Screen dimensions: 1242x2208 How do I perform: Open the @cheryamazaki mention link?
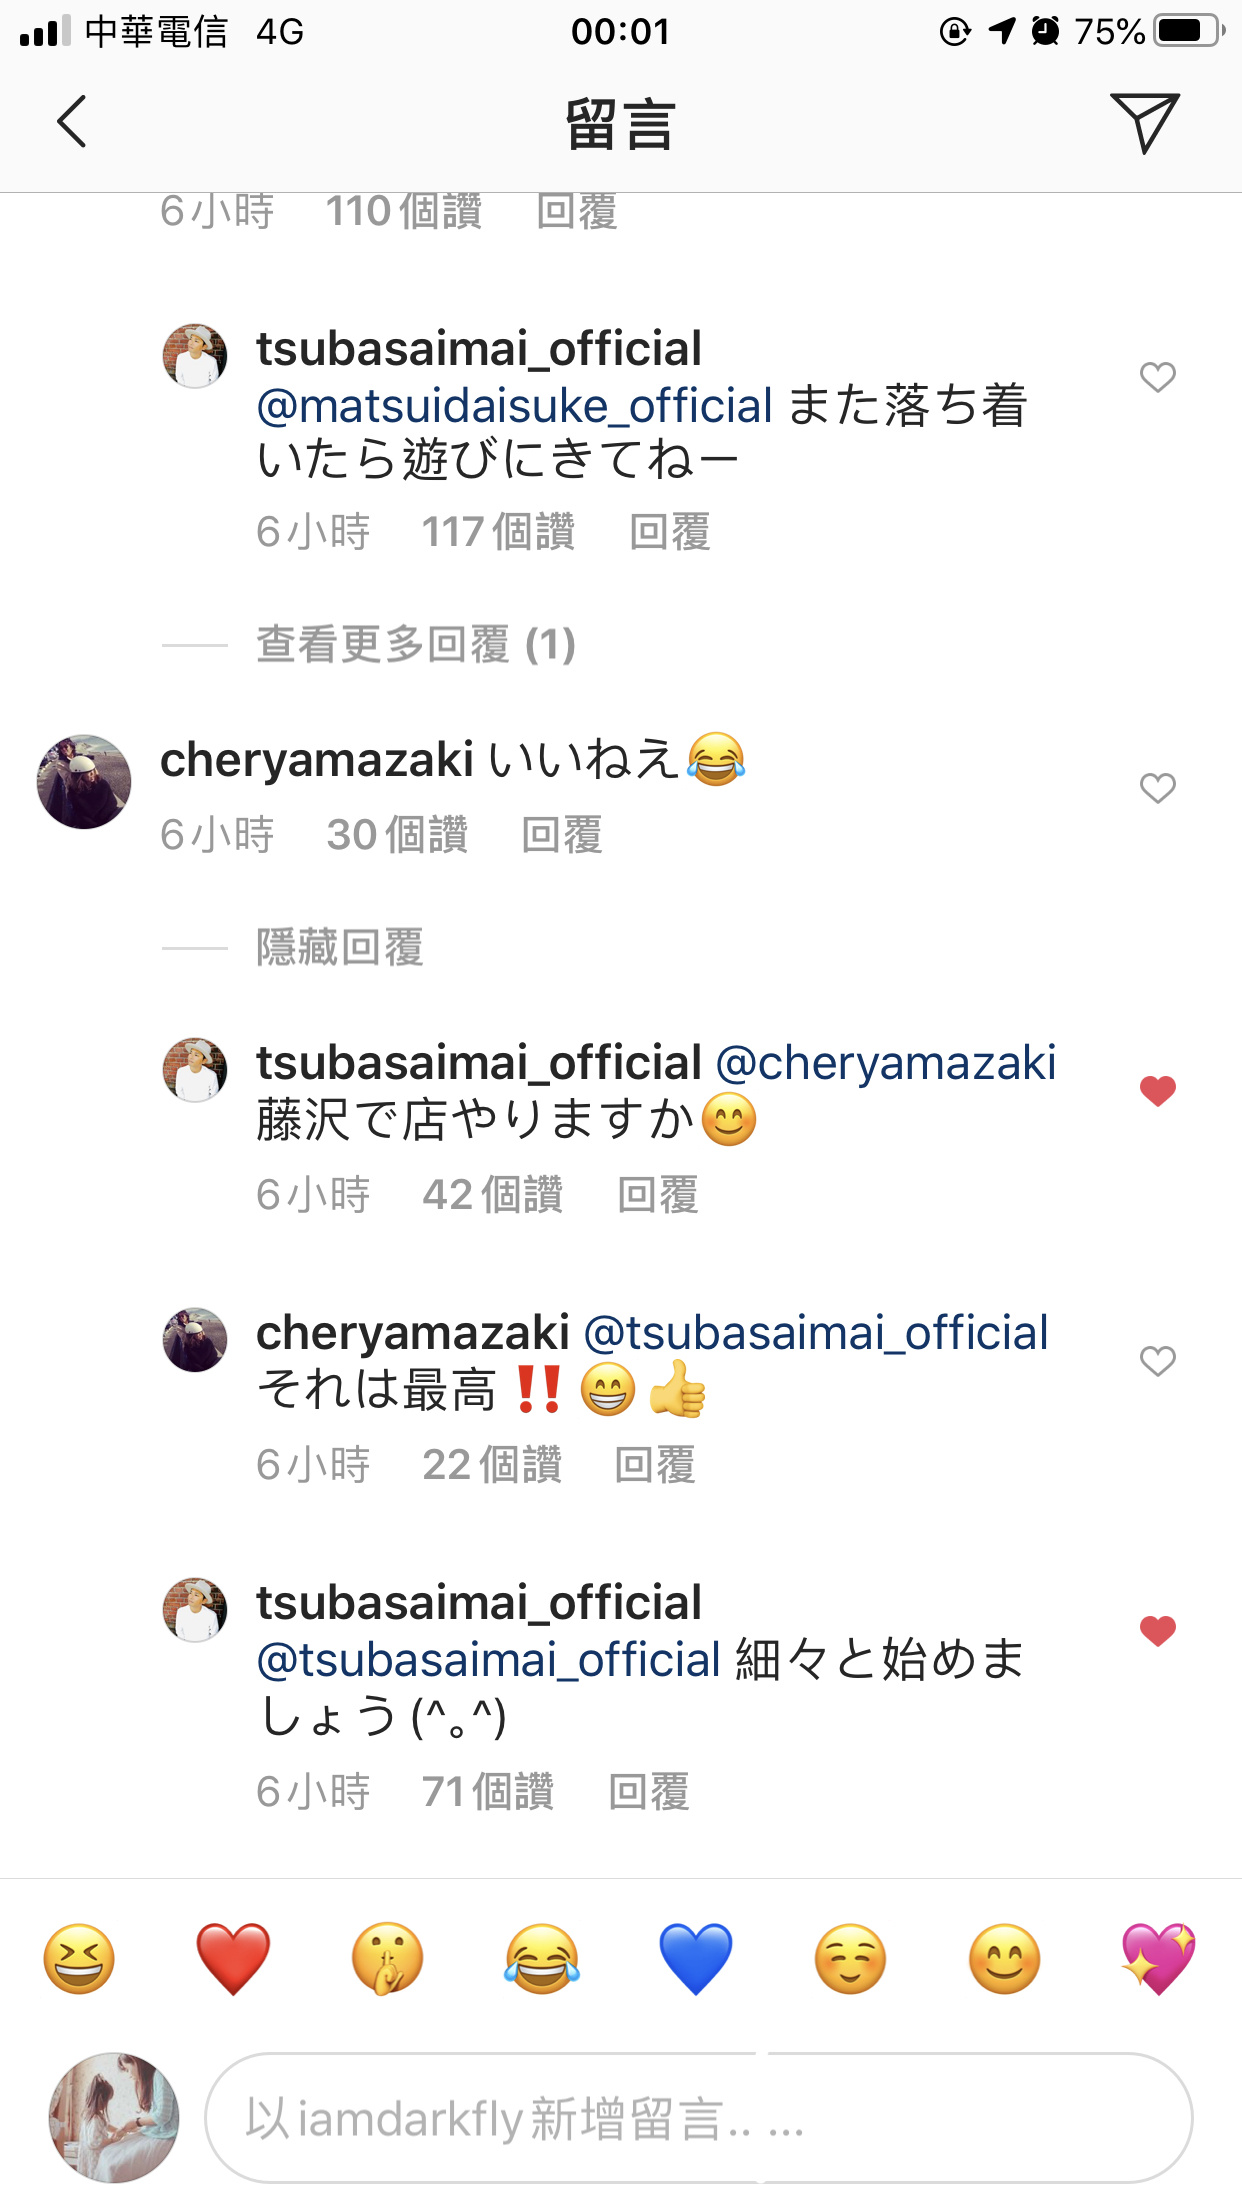click(x=886, y=1062)
